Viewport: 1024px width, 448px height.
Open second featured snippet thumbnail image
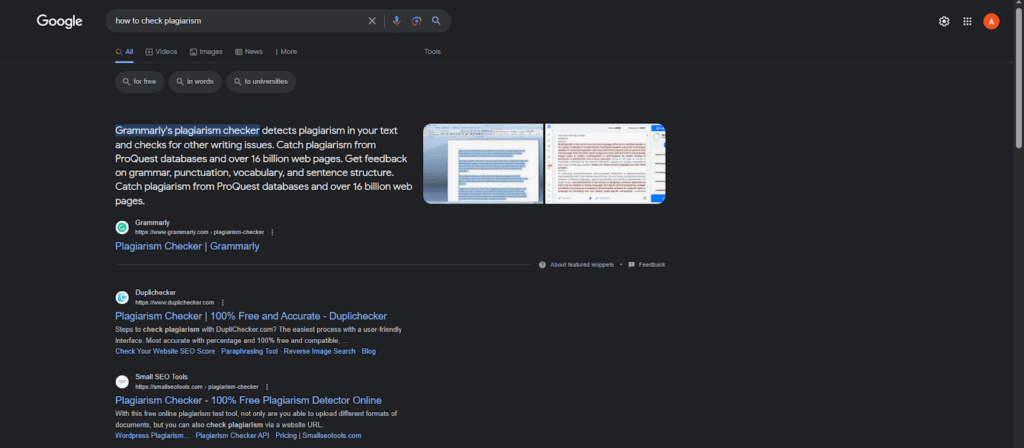tap(605, 164)
